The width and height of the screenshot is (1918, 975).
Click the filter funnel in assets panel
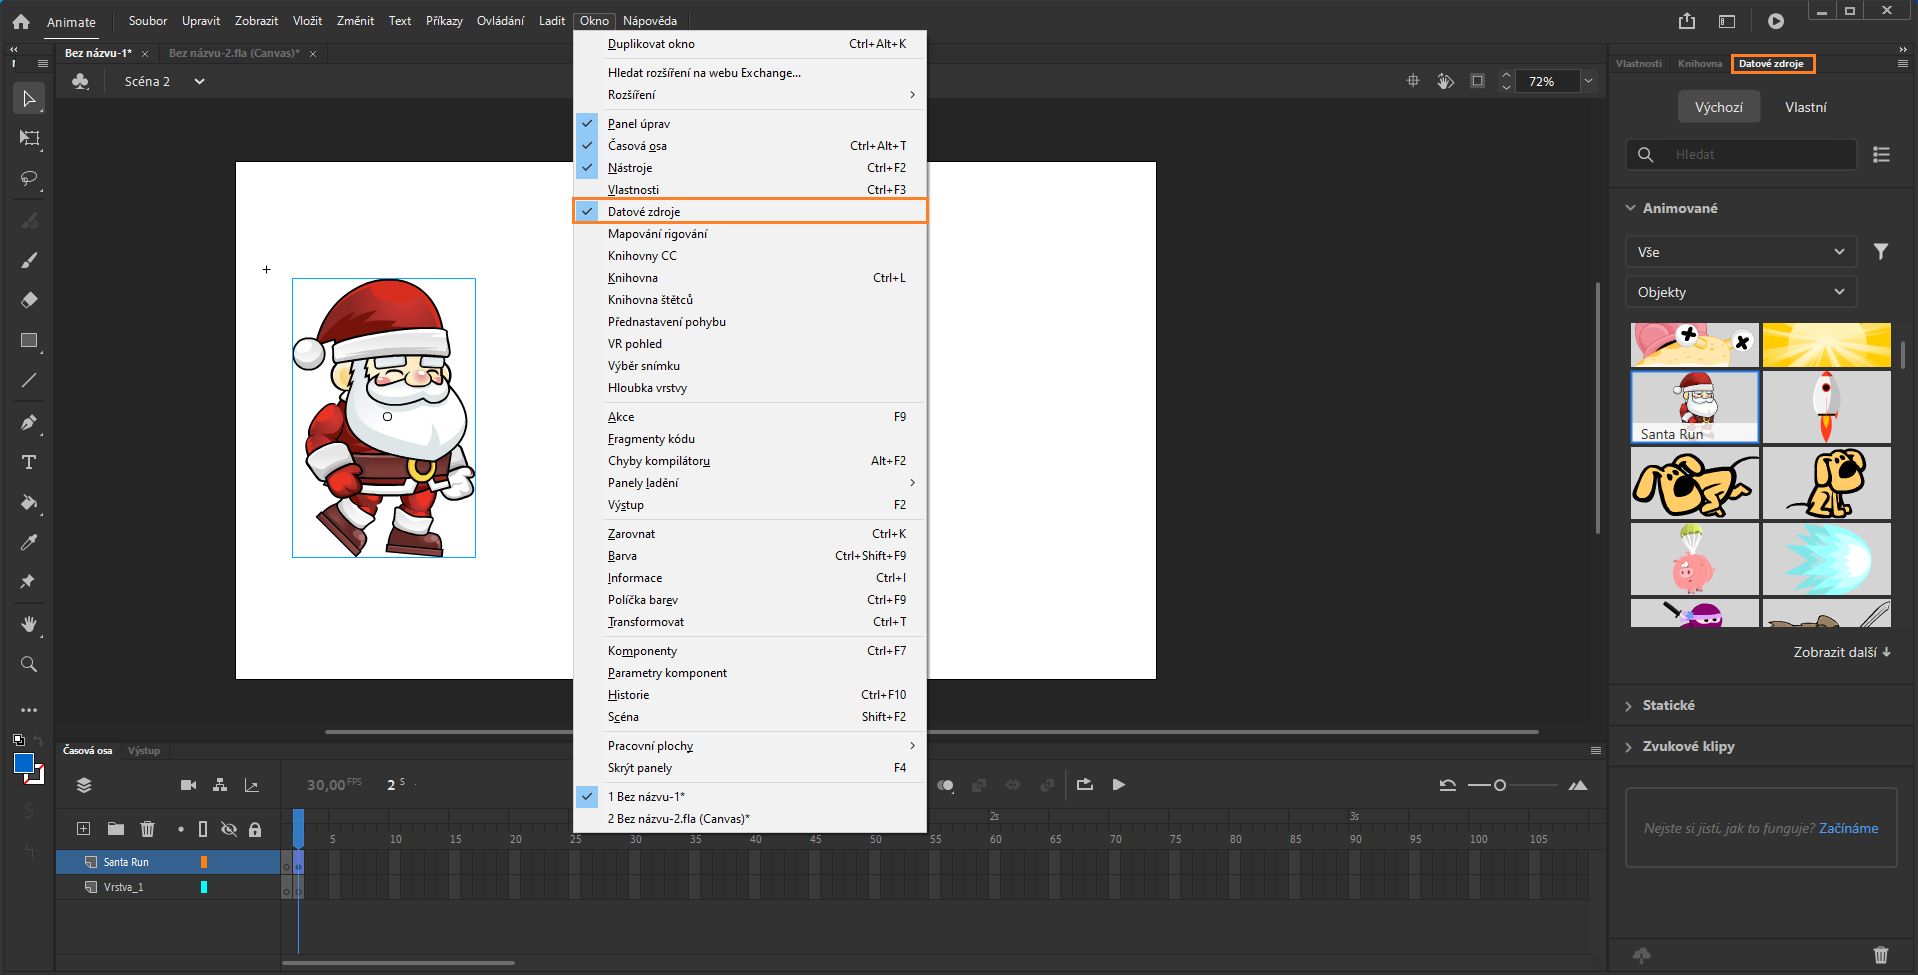[x=1881, y=252]
